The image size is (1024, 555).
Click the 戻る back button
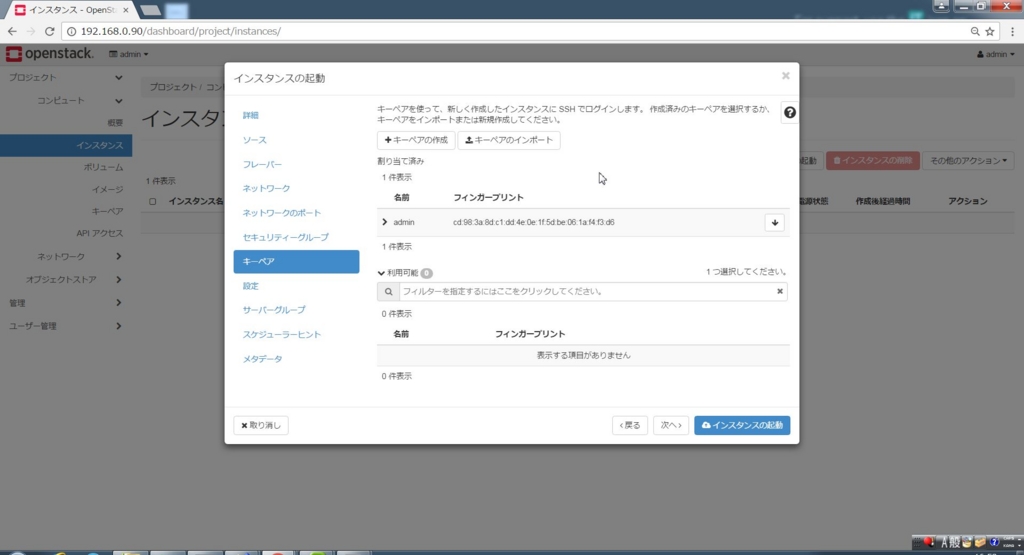(630, 426)
